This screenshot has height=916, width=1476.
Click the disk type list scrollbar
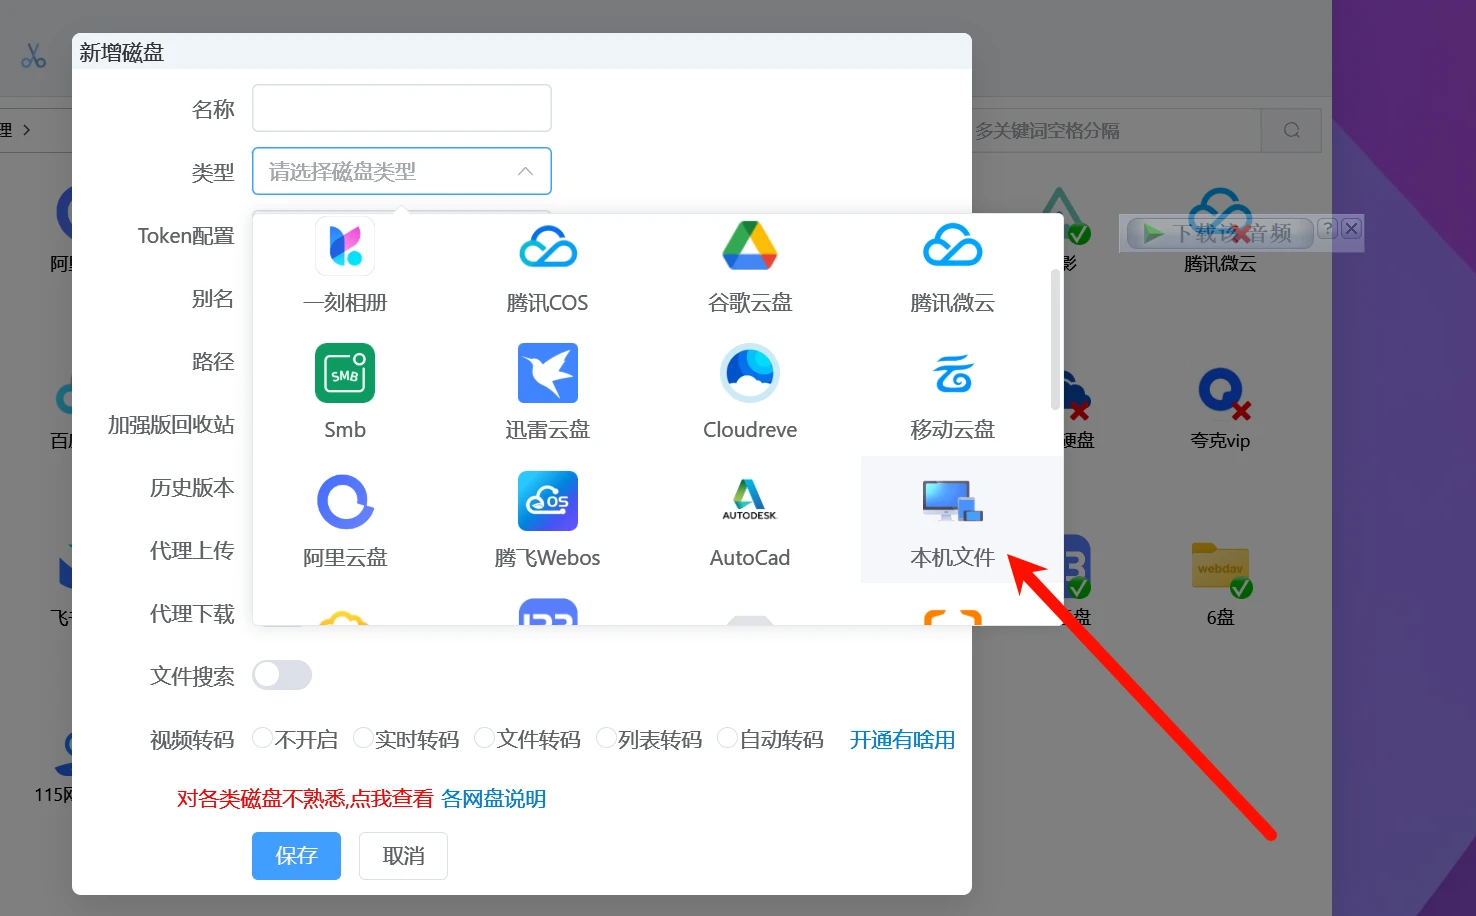coord(1055,340)
